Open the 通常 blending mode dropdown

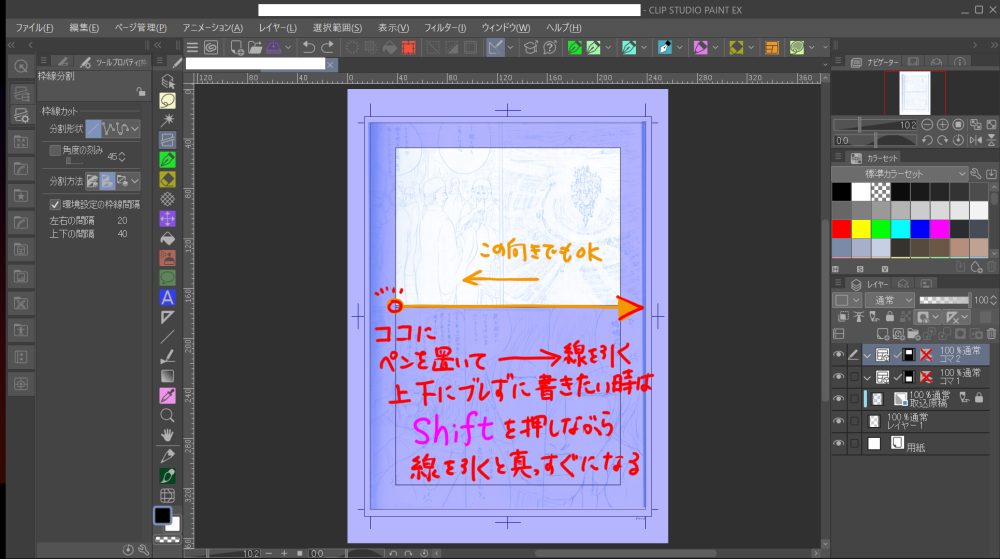(x=880, y=300)
